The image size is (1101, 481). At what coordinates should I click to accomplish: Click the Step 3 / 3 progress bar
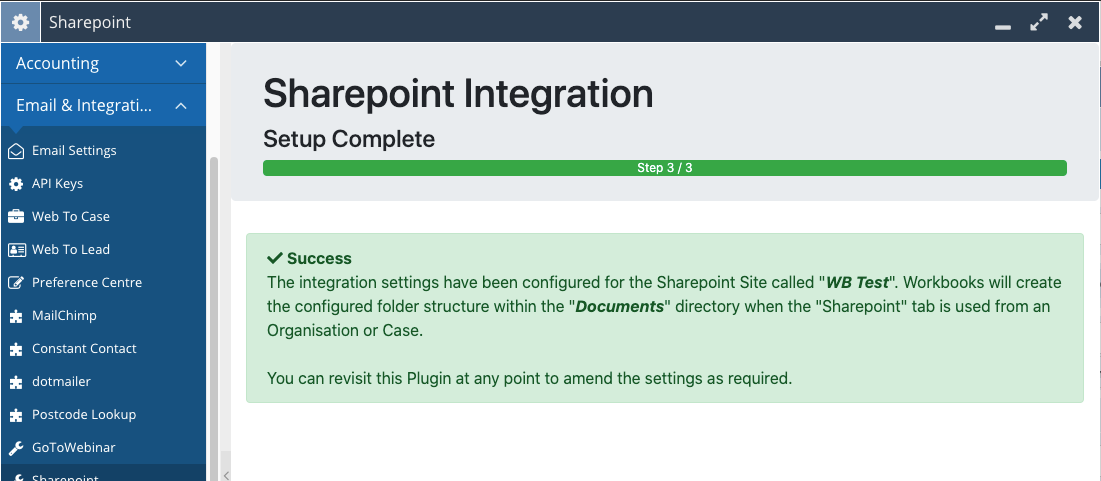[665, 168]
